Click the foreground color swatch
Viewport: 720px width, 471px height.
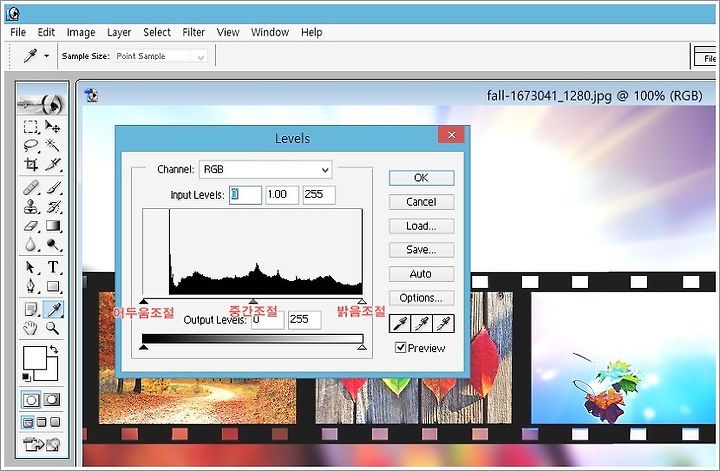click(35, 358)
